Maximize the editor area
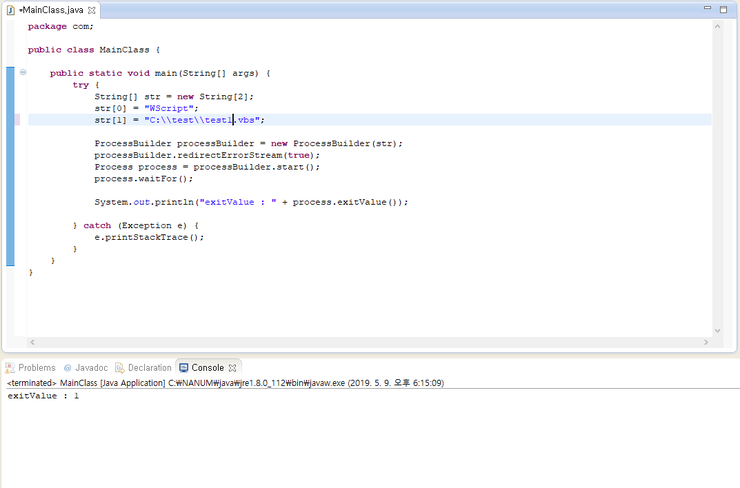740x488 pixels. coord(724,8)
